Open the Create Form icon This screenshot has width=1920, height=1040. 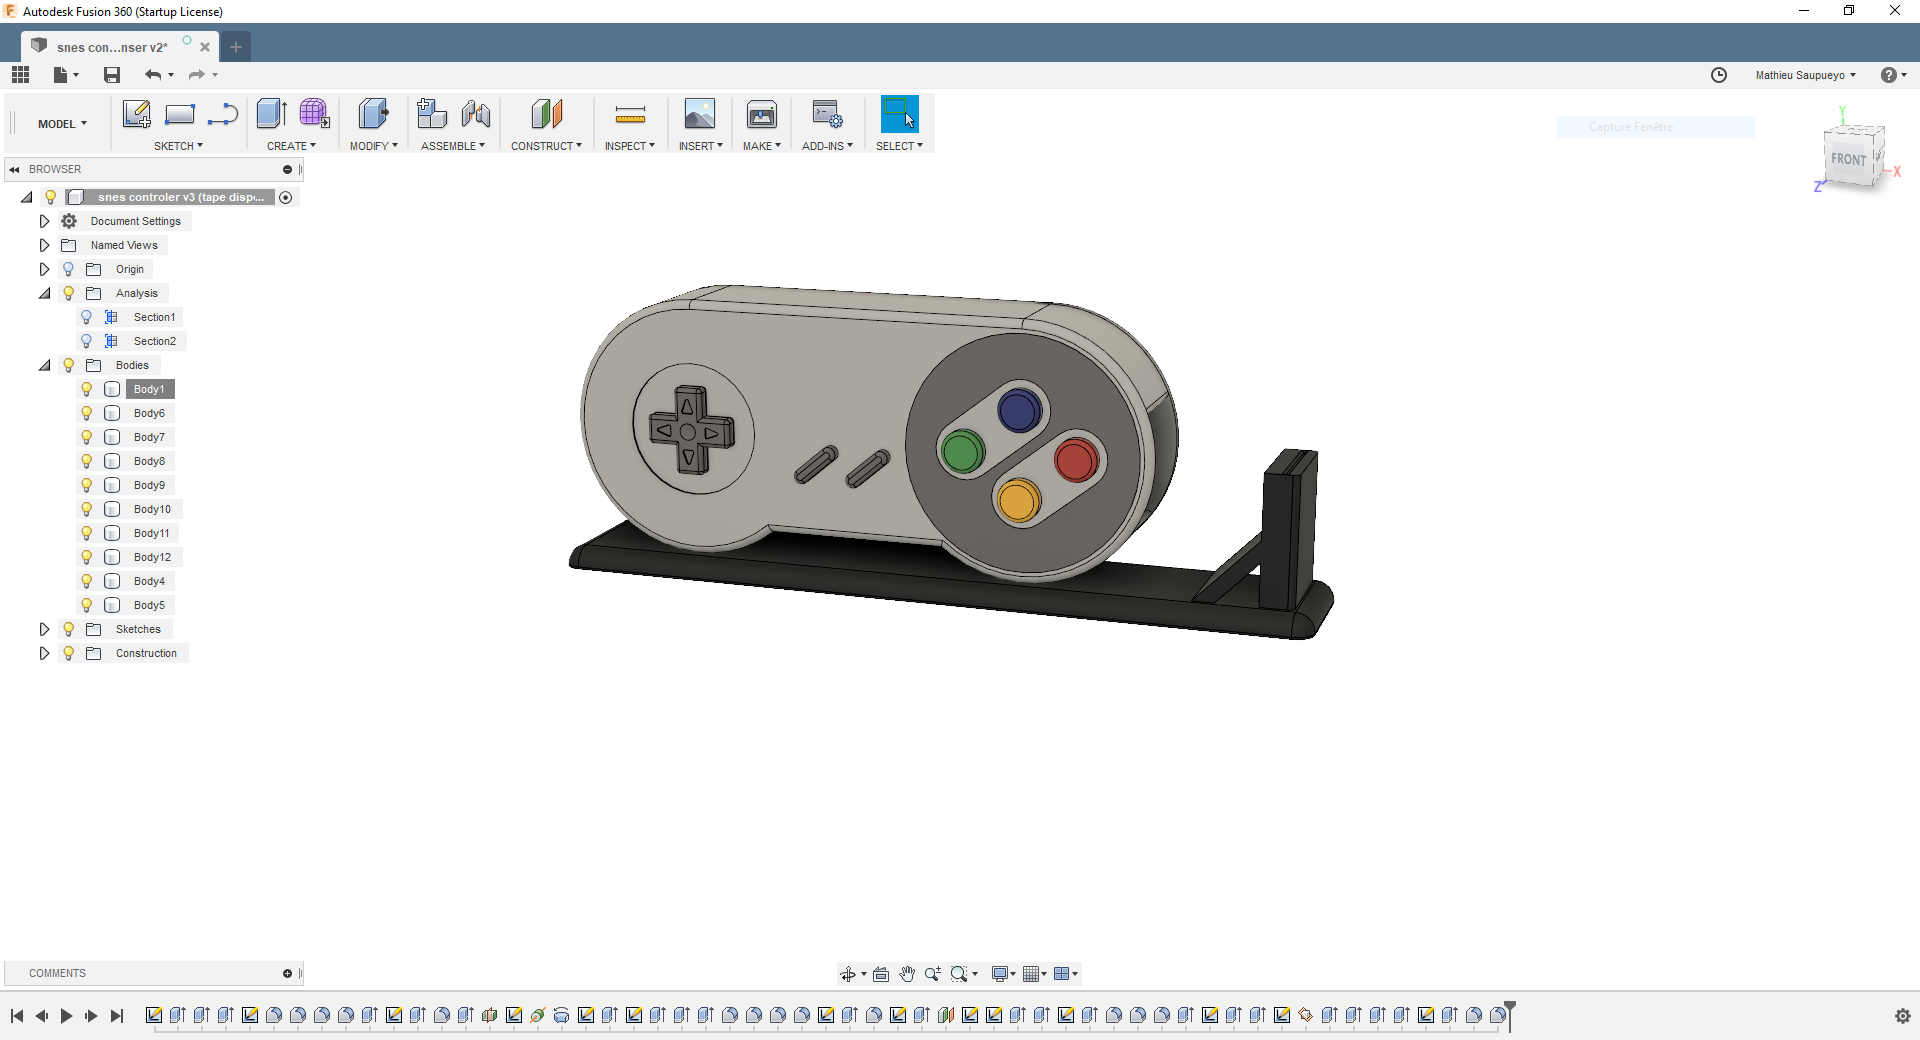click(x=314, y=114)
